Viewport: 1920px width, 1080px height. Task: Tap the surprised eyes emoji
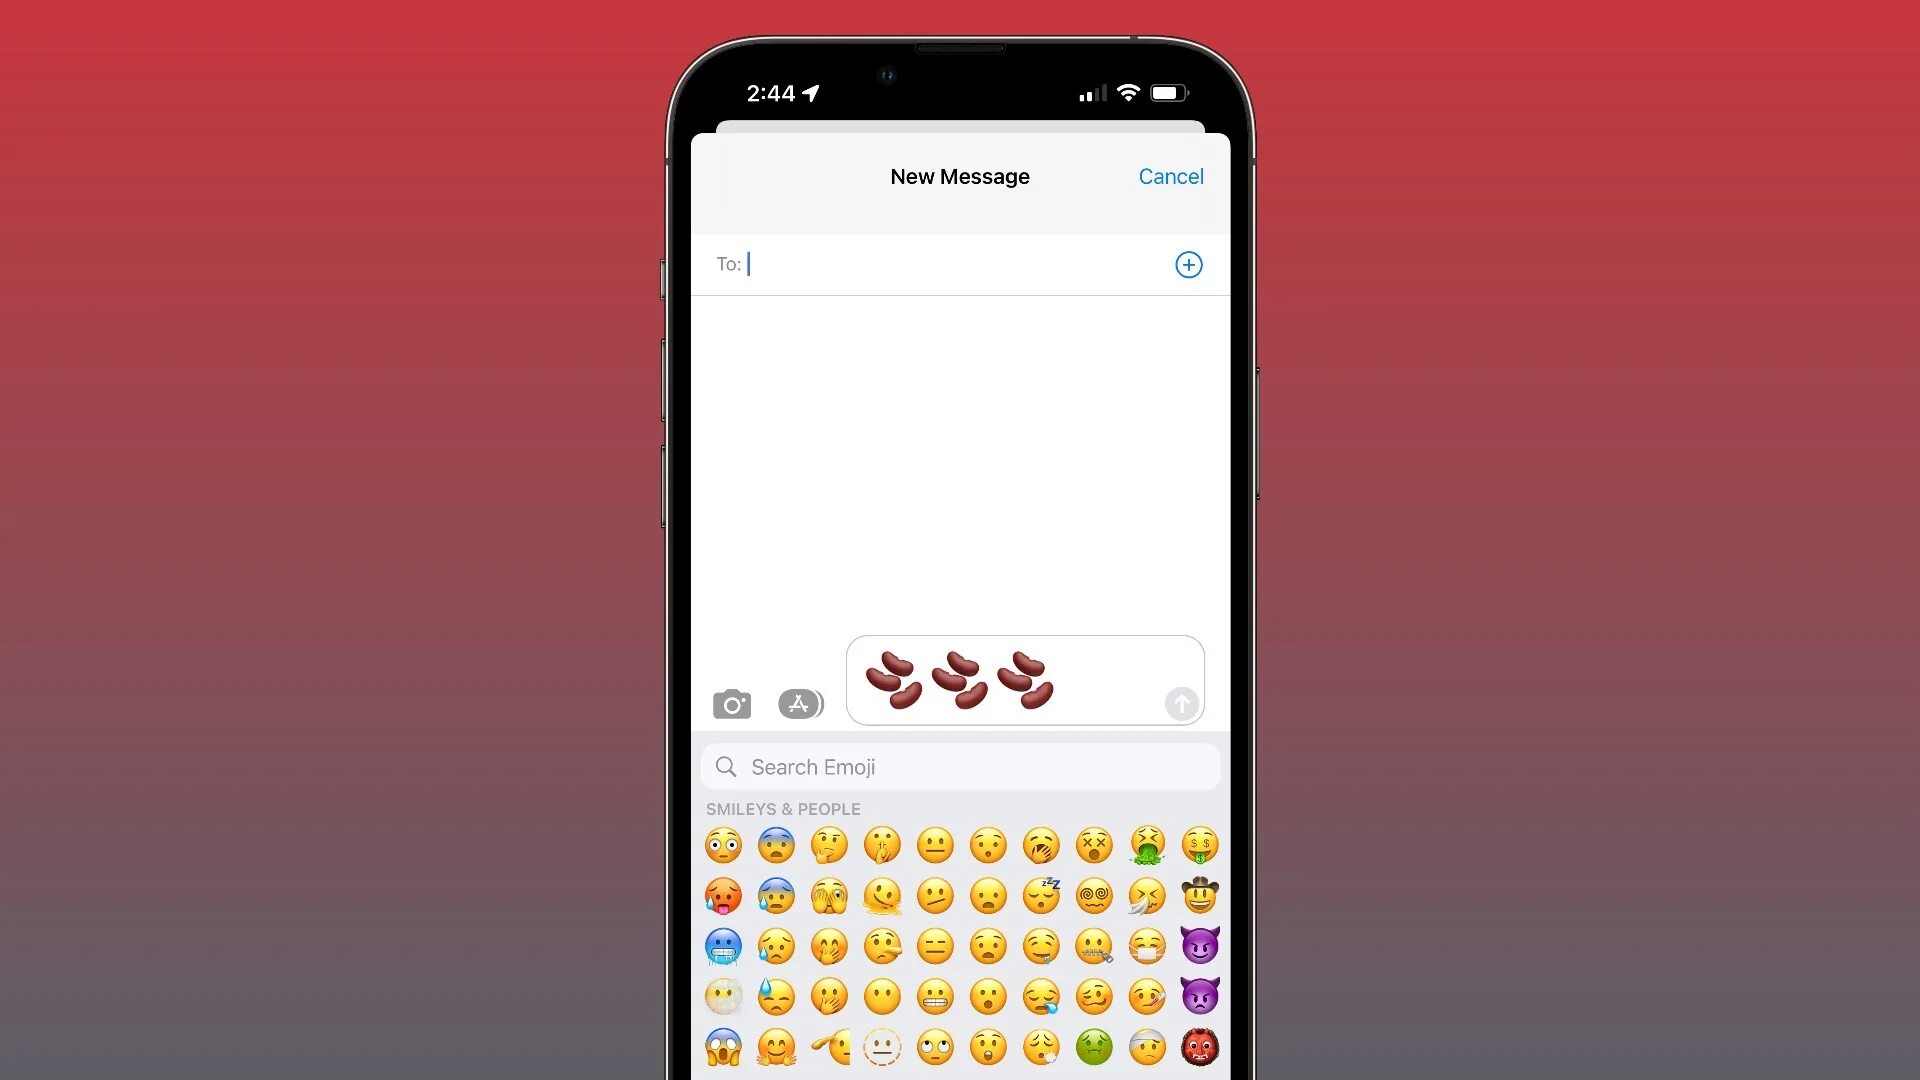tap(723, 844)
